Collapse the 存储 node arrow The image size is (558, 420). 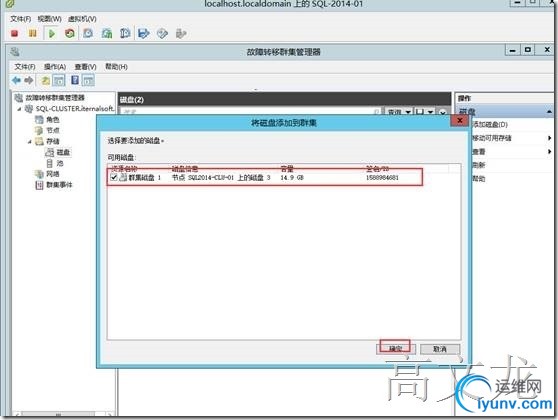30,142
